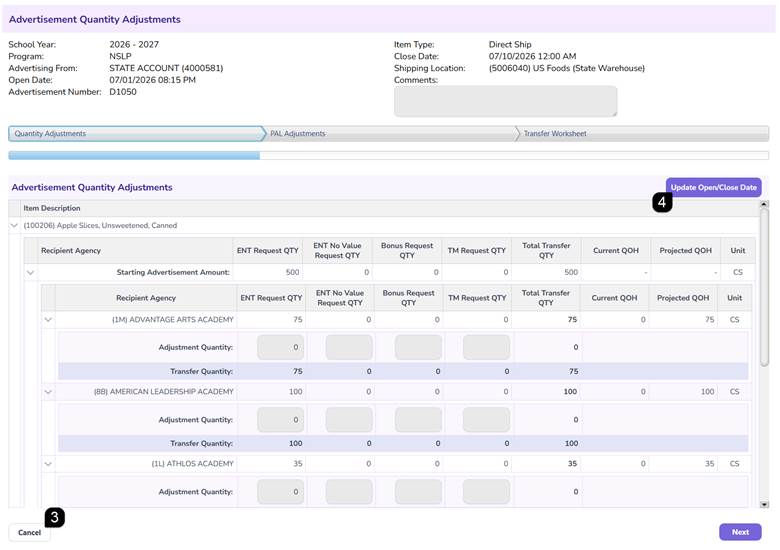Image resolution: width=780 pixels, height=550 pixels.
Task: Click Update Open/Close Date button
Action: point(713,187)
